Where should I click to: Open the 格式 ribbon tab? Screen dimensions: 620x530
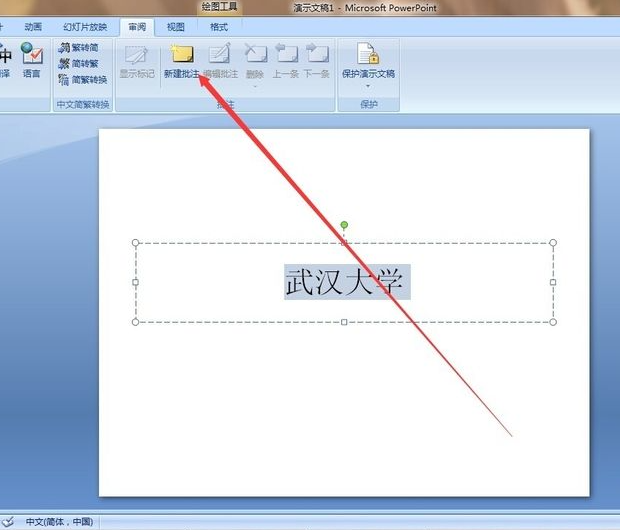click(x=219, y=27)
